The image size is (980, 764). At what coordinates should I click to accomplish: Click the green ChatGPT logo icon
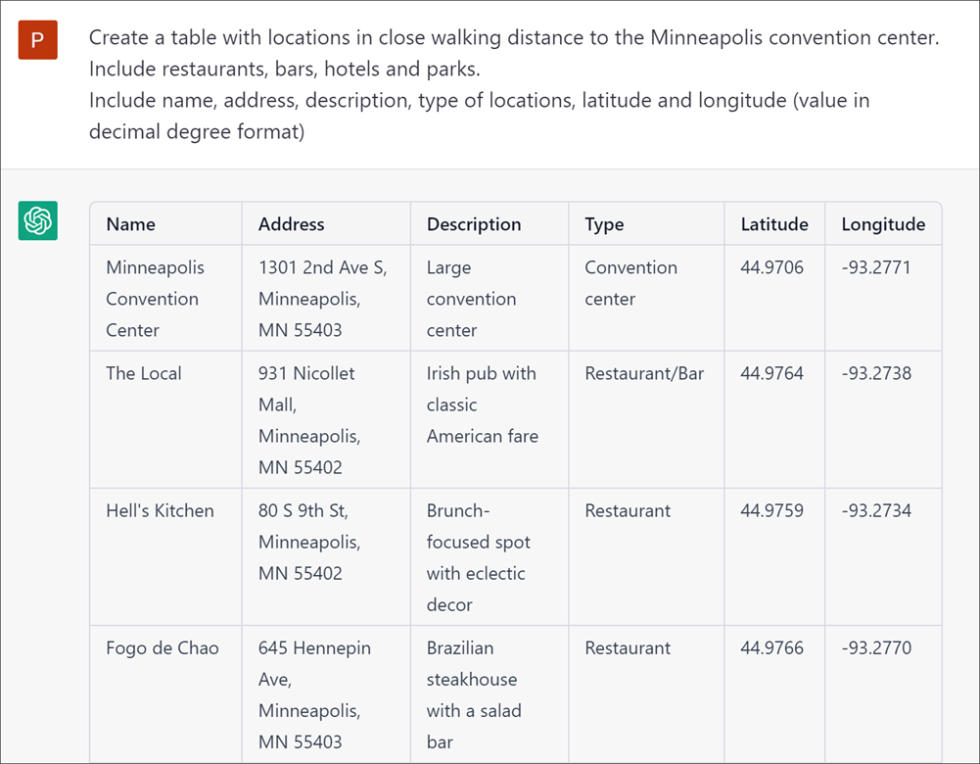[x=38, y=221]
